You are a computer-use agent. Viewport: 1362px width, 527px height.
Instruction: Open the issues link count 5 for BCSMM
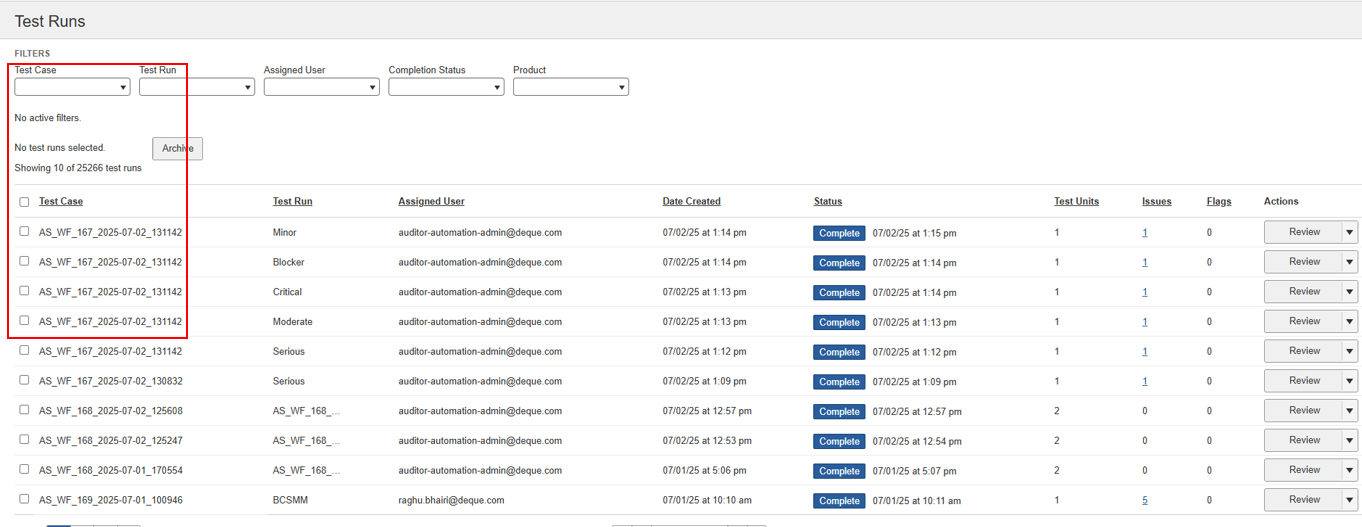pos(1145,500)
